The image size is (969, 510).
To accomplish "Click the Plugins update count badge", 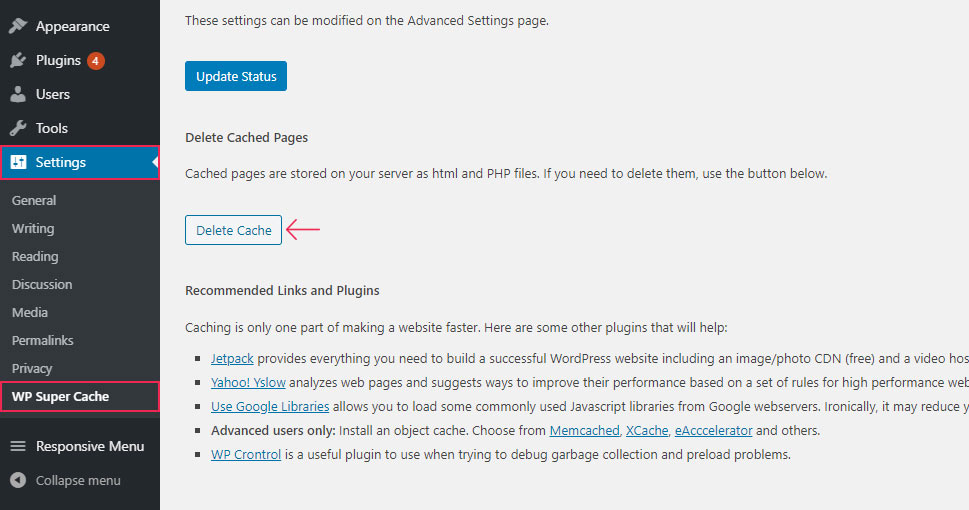I will click(95, 61).
